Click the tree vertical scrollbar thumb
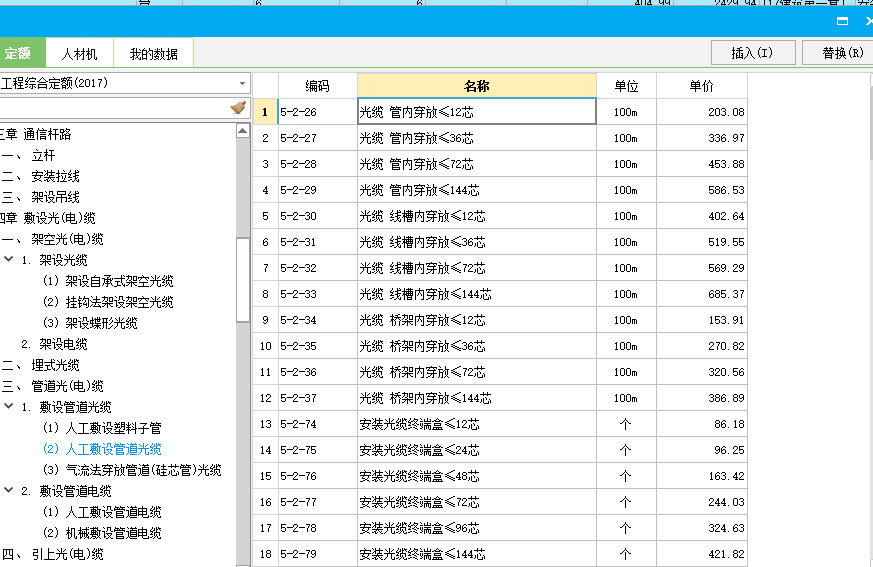The width and height of the screenshot is (873, 567). click(x=243, y=280)
